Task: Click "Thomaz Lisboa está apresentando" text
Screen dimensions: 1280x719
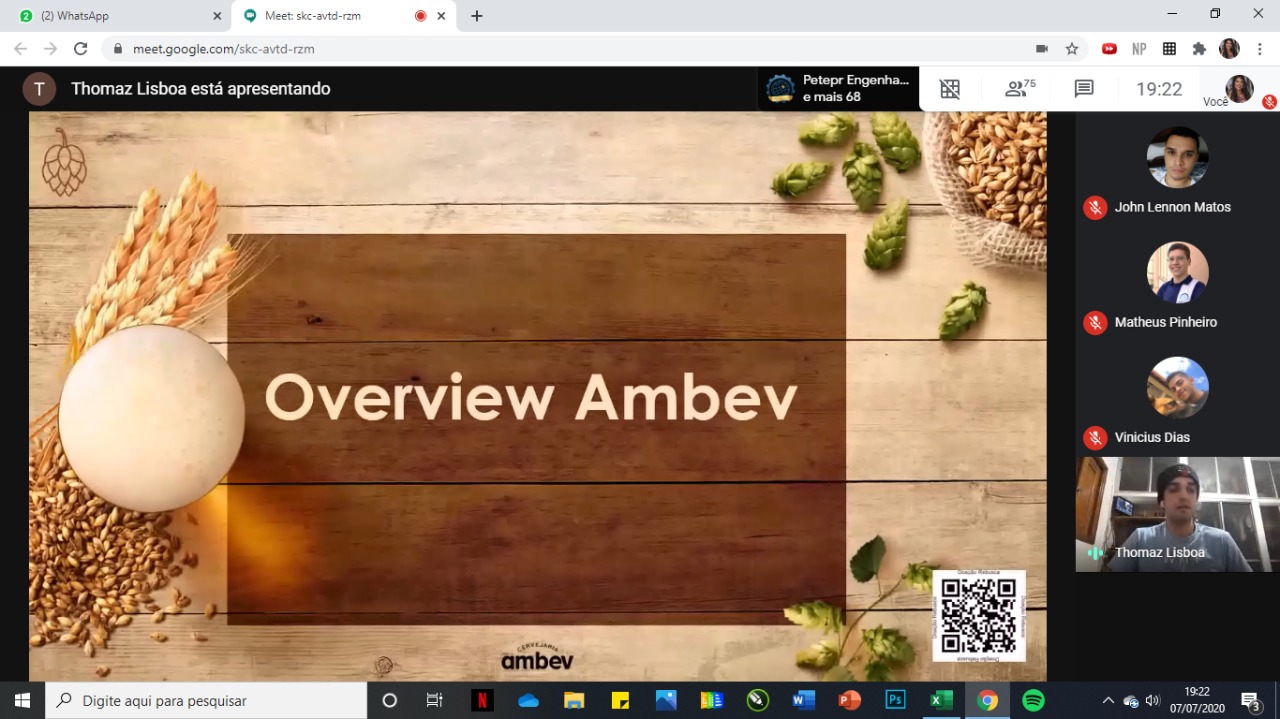Action: (201, 89)
